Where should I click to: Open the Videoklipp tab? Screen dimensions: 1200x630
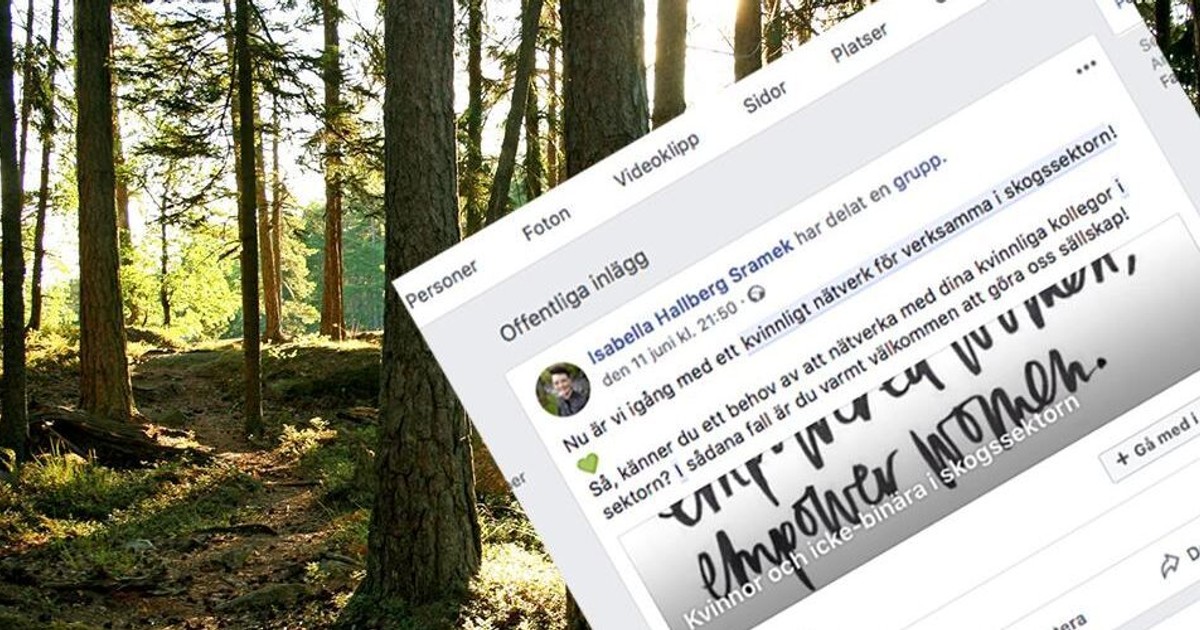click(x=656, y=160)
